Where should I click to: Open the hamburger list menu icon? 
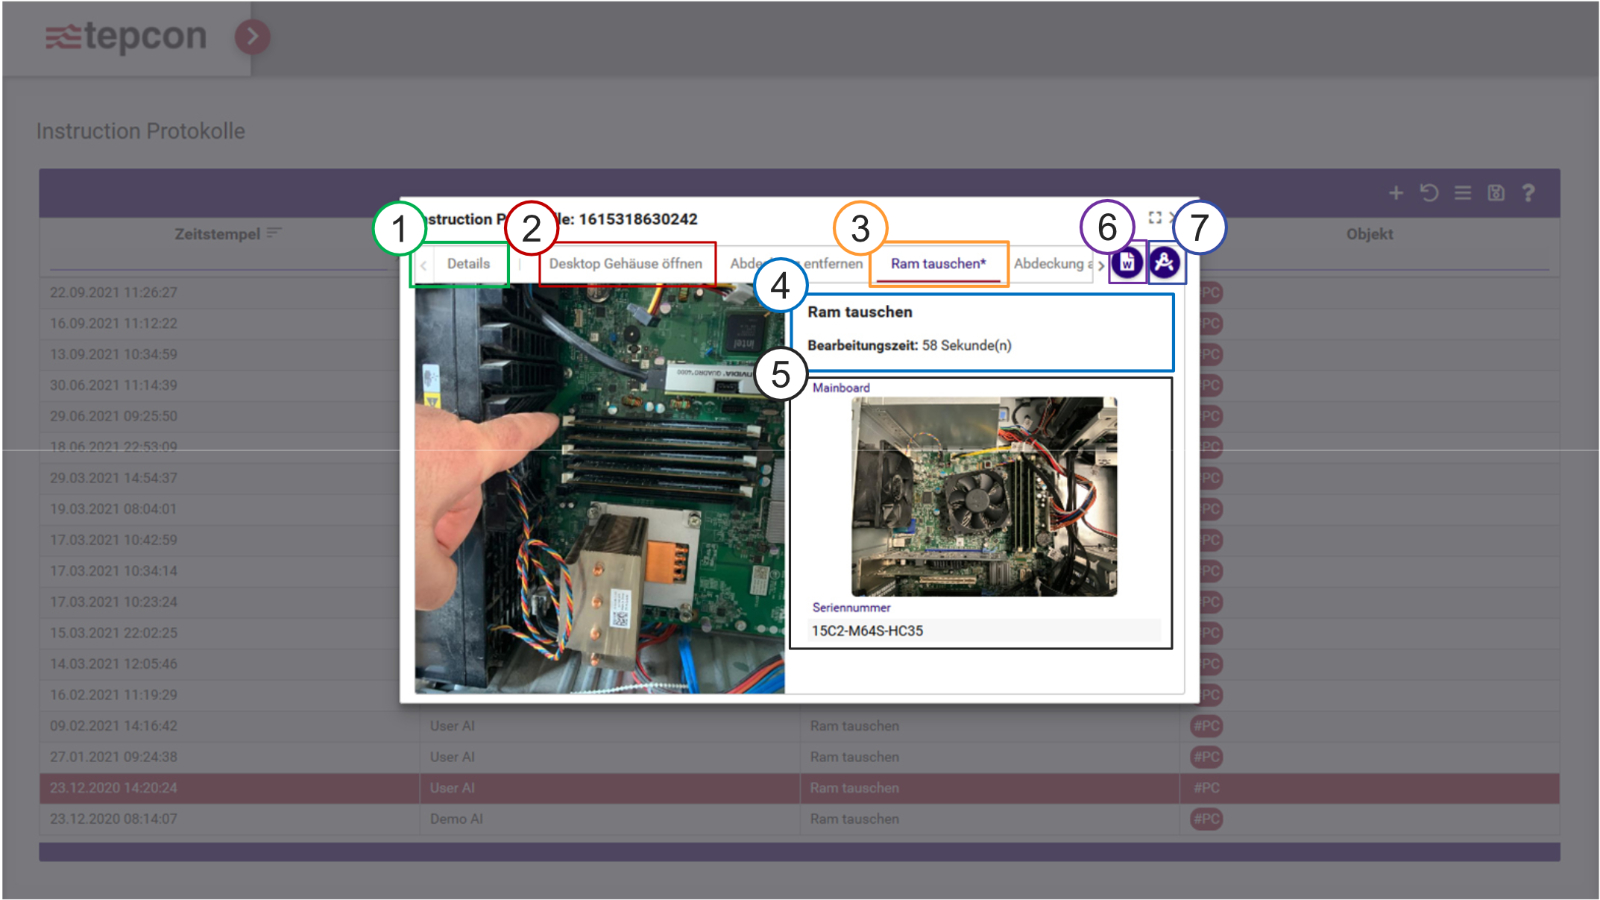click(x=1462, y=193)
